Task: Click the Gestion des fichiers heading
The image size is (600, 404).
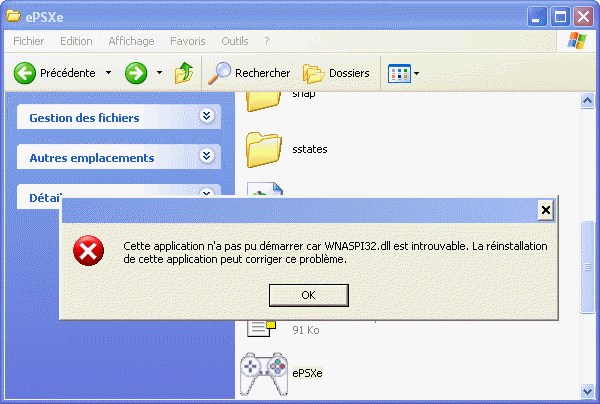Action: click(84, 118)
